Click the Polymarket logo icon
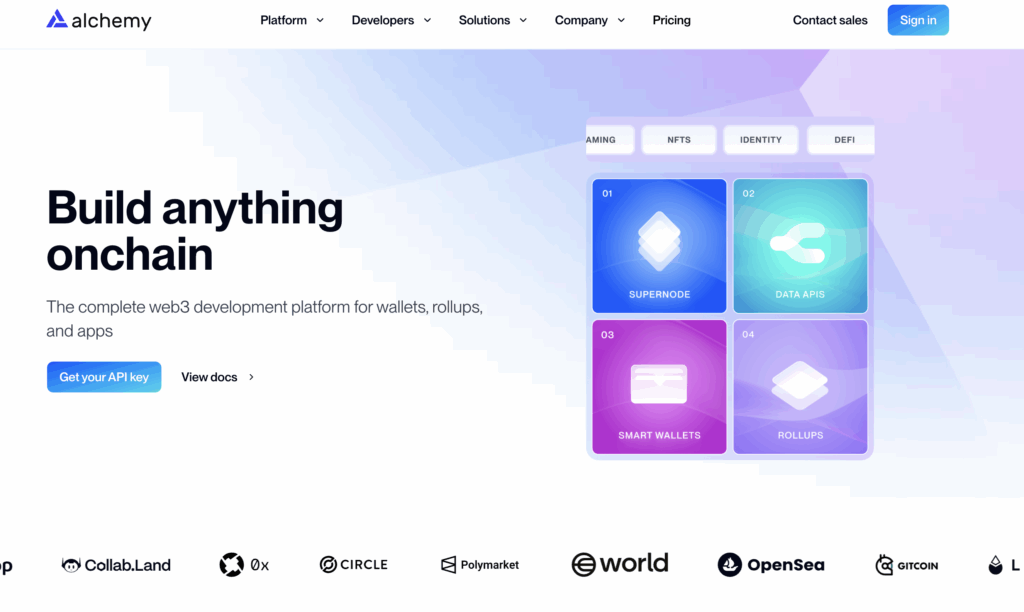1024x612 pixels. pos(449,564)
